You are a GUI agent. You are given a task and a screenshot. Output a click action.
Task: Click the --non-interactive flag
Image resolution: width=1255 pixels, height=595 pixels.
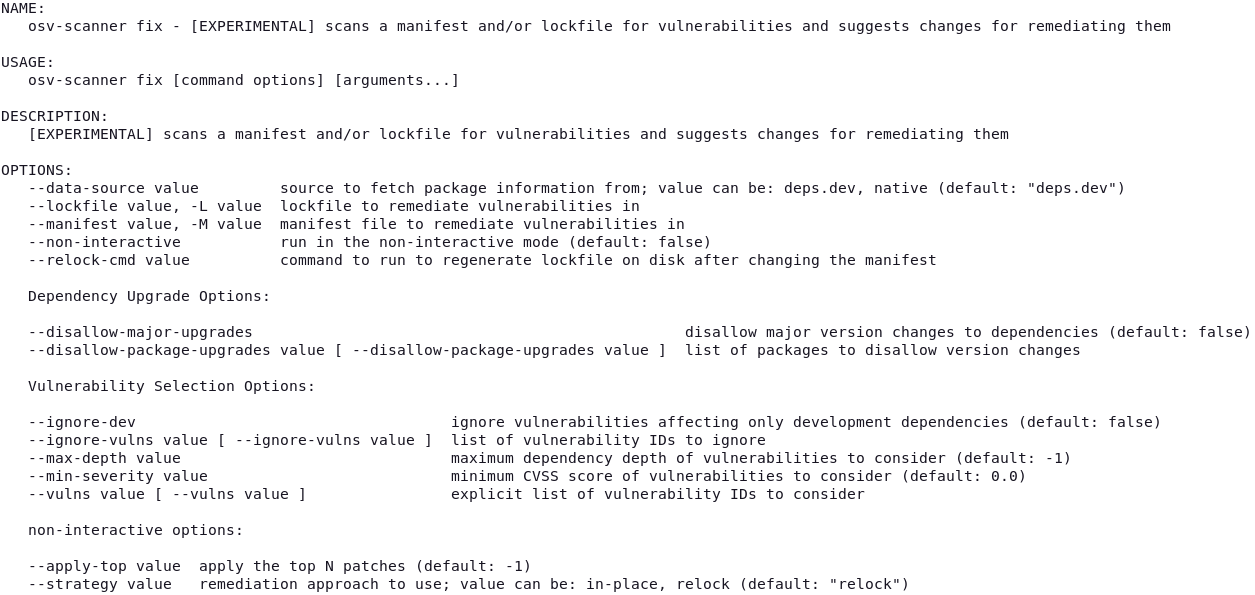coord(104,242)
